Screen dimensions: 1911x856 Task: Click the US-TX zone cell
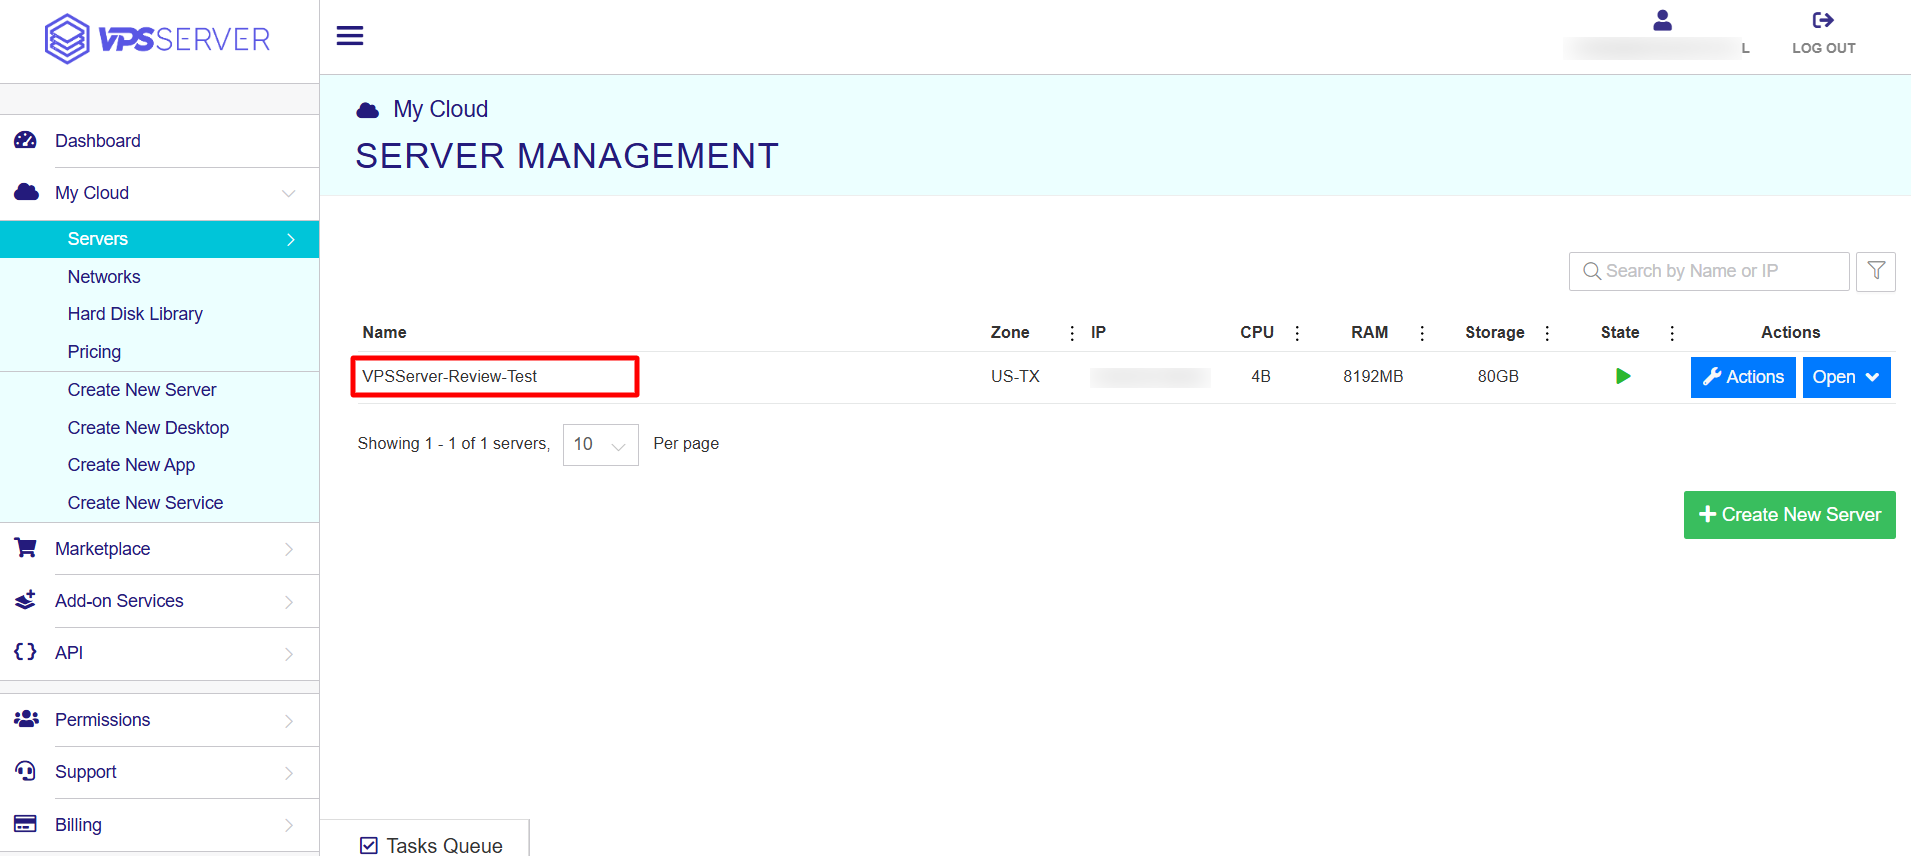pyautogui.click(x=1015, y=376)
